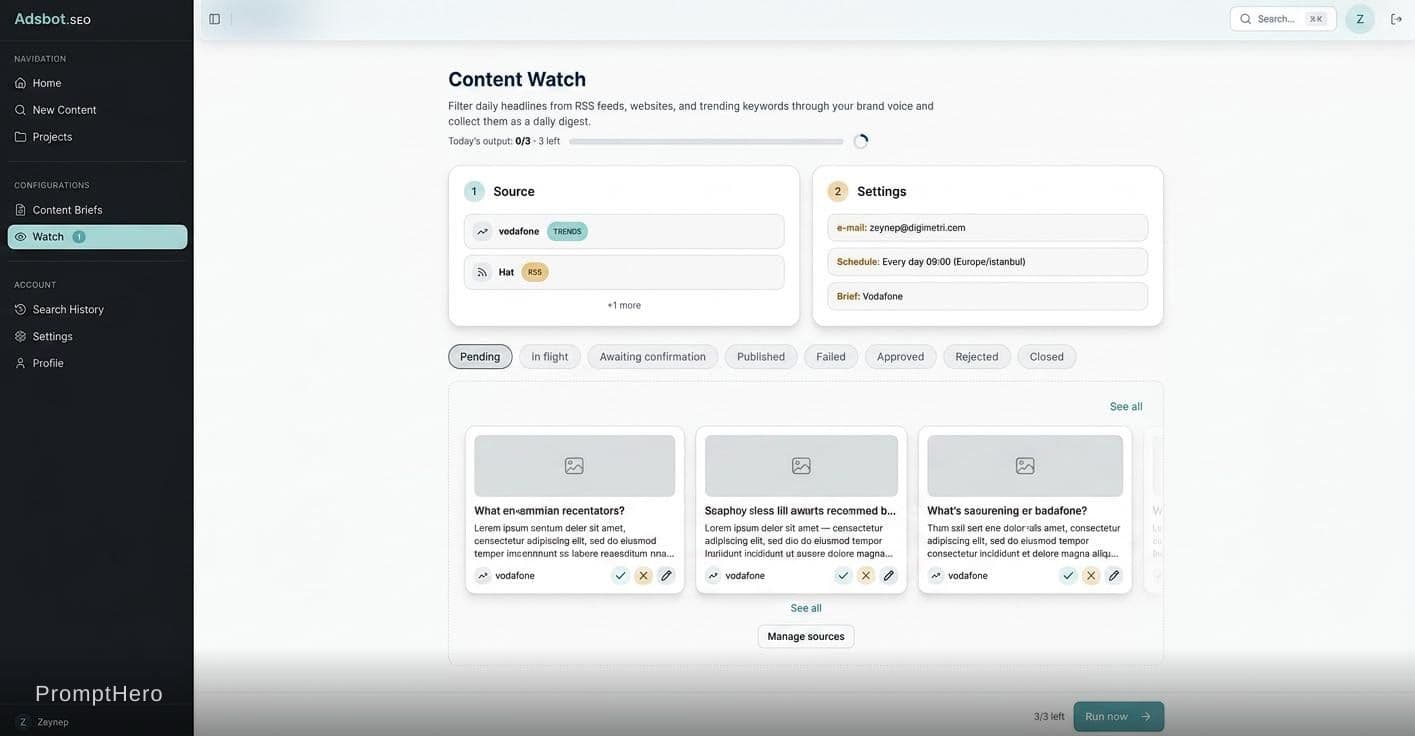Click the Search field at top
Viewport: 1415px width, 736px height.
tap(1283, 19)
